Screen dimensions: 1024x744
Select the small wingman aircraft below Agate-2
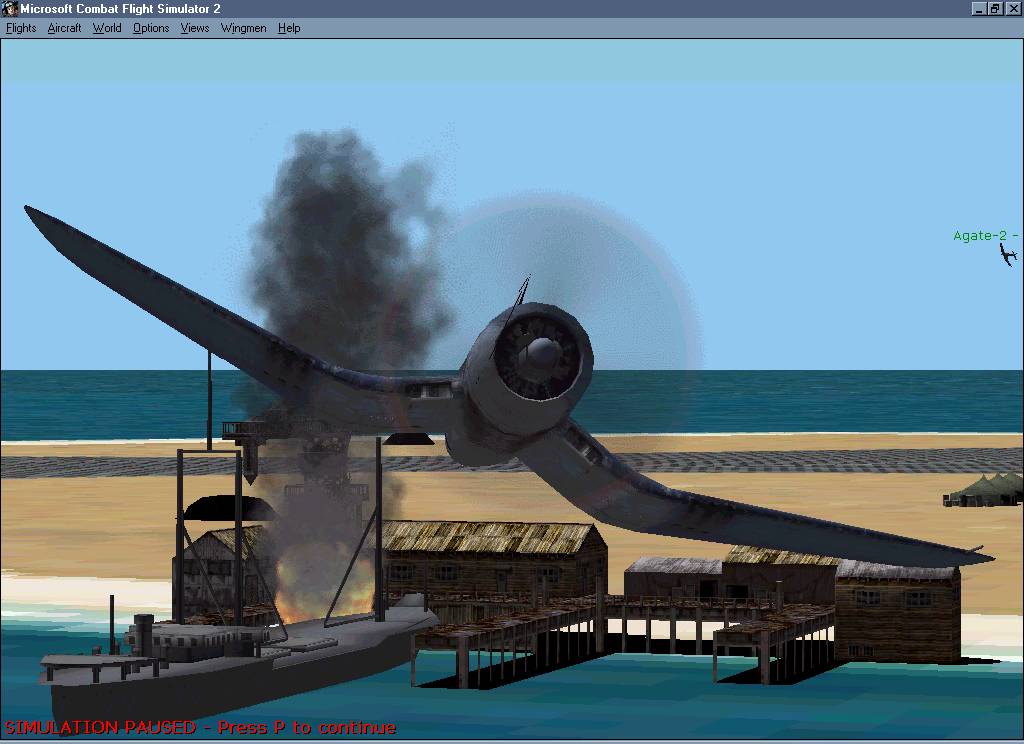point(1008,255)
